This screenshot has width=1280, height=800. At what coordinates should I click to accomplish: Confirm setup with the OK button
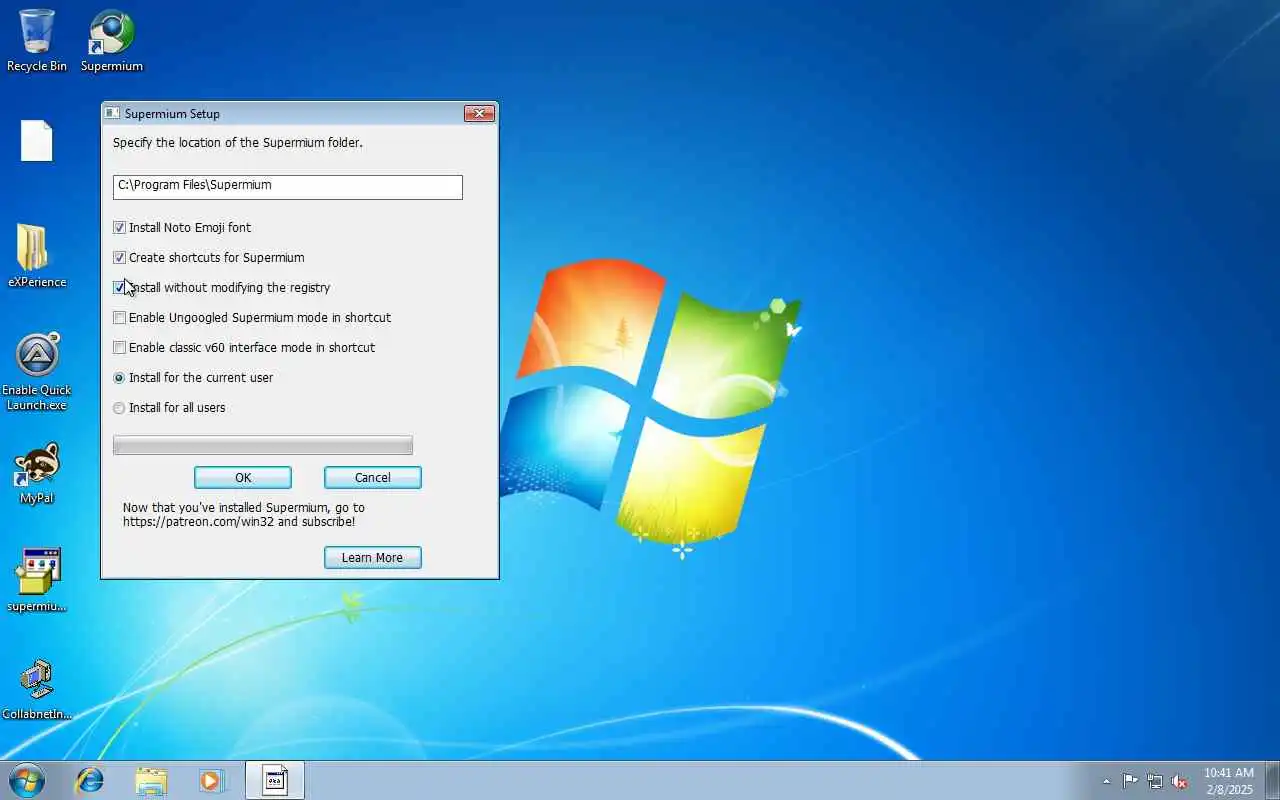point(243,478)
